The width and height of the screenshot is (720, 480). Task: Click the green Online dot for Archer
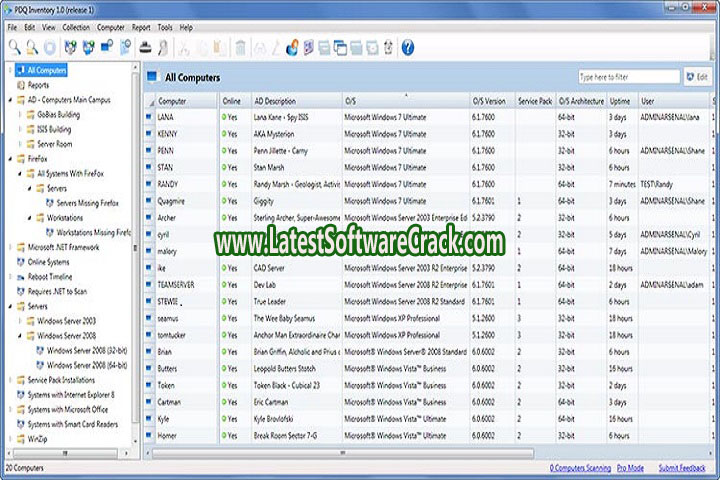tap(223, 217)
